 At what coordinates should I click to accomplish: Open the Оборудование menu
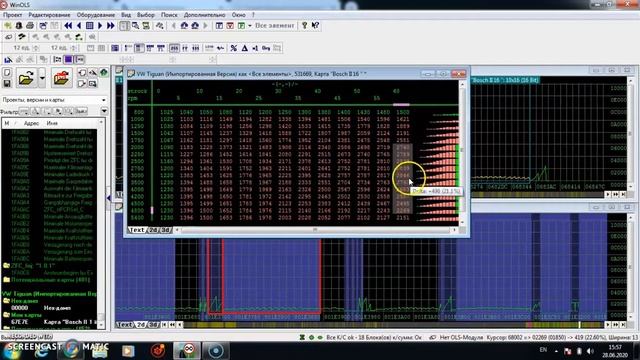pyautogui.click(x=96, y=15)
